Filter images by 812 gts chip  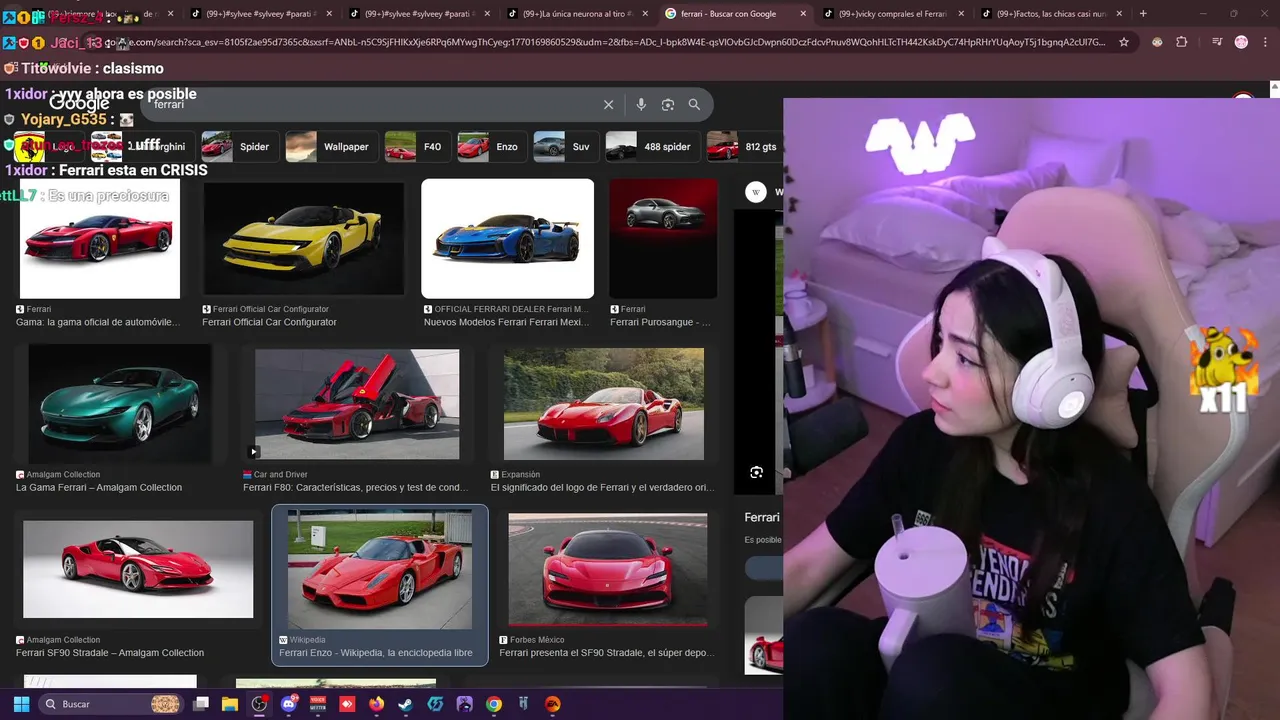[743, 147]
